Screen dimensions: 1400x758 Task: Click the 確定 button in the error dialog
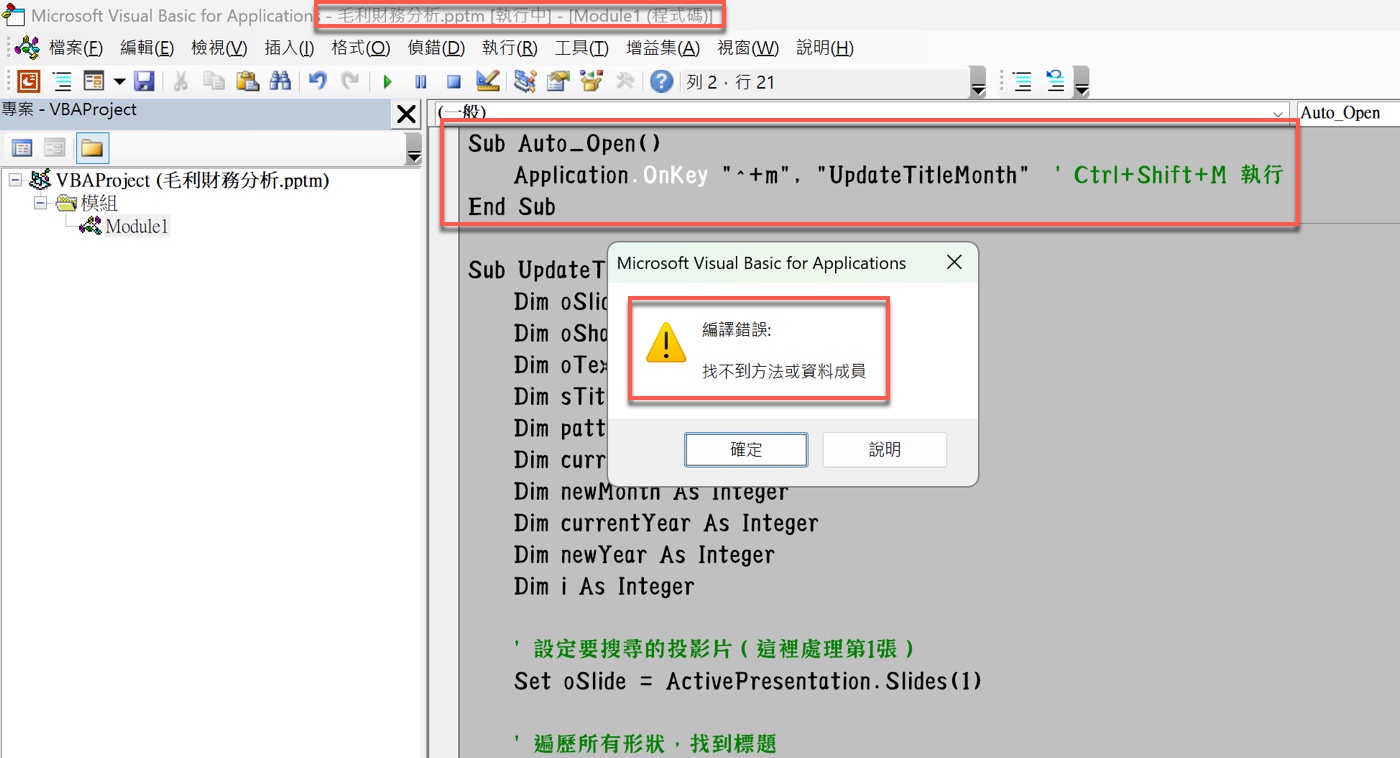pos(746,450)
